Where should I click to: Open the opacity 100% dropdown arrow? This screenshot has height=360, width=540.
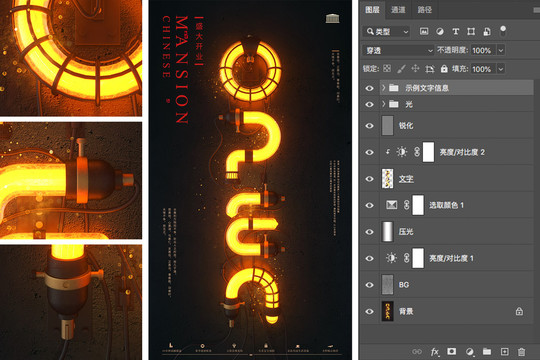(501, 50)
